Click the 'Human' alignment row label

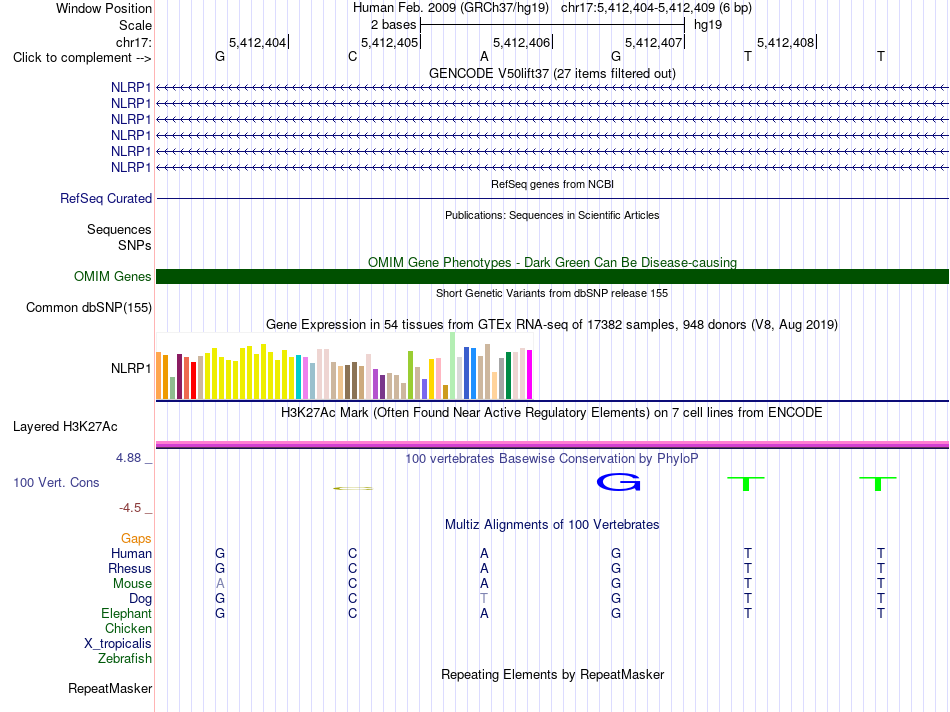(131, 553)
